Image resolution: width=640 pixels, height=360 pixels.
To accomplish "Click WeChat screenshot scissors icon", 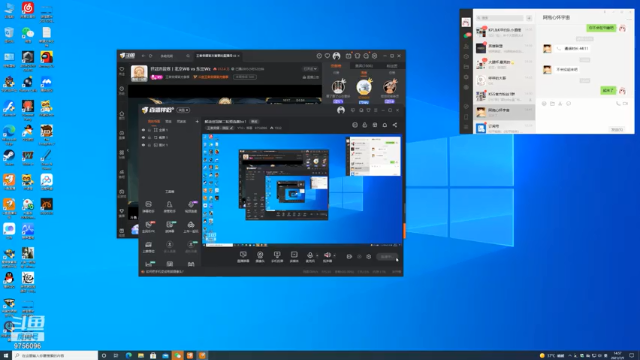I will coord(560,104).
